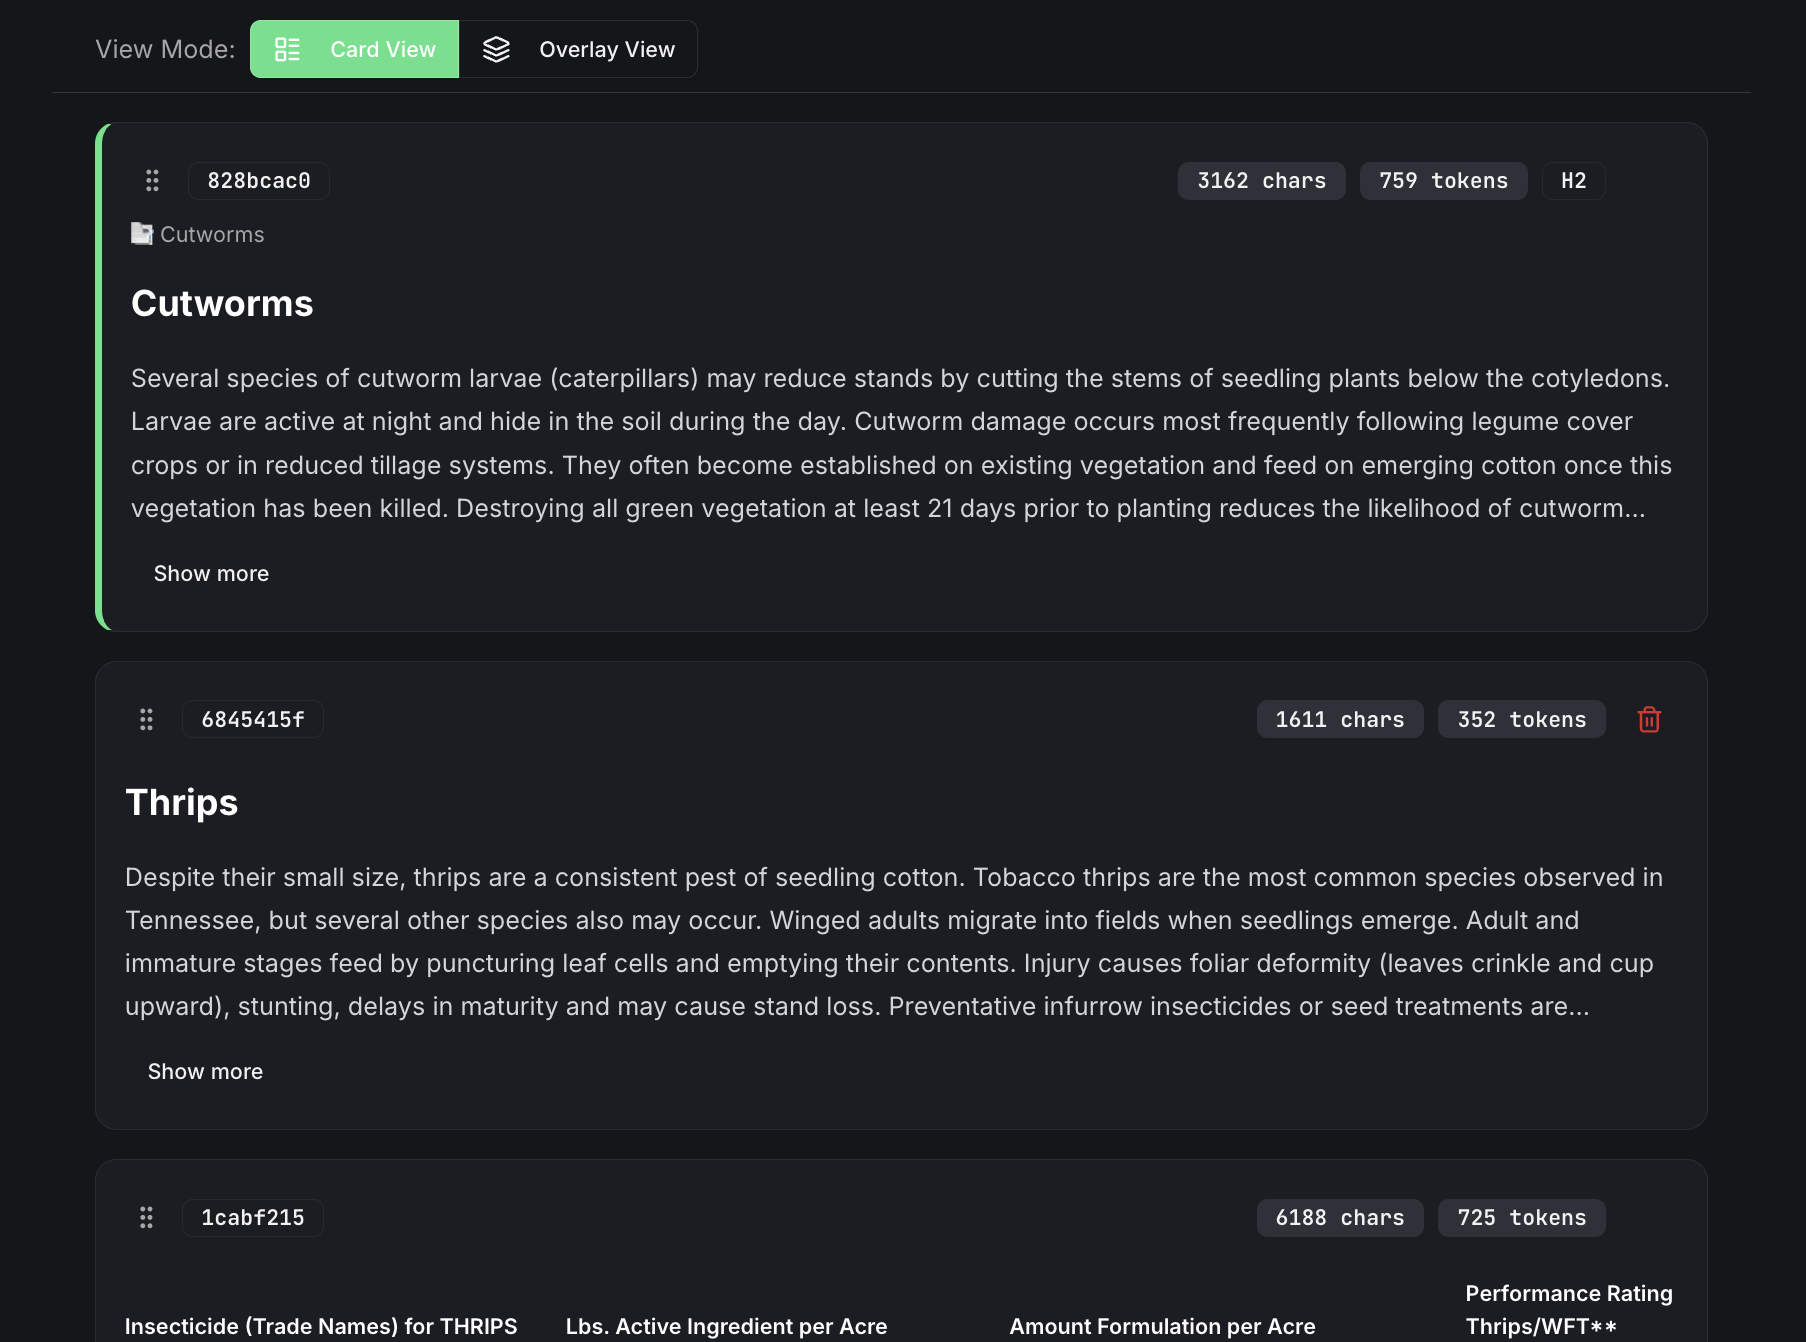Click the 3162 chars badge
This screenshot has width=1806, height=1342.
[1261, 181]
